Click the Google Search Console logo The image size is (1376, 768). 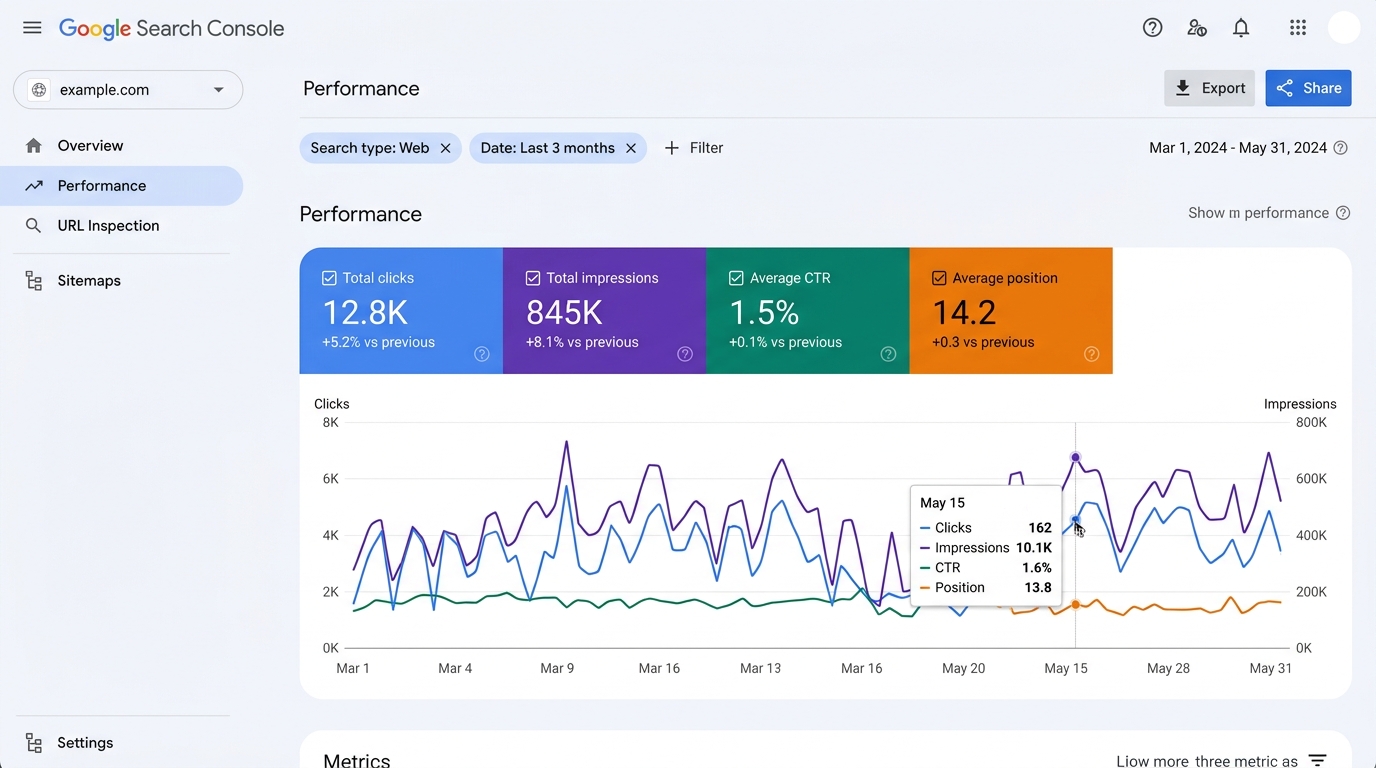(x=172, y=29)
